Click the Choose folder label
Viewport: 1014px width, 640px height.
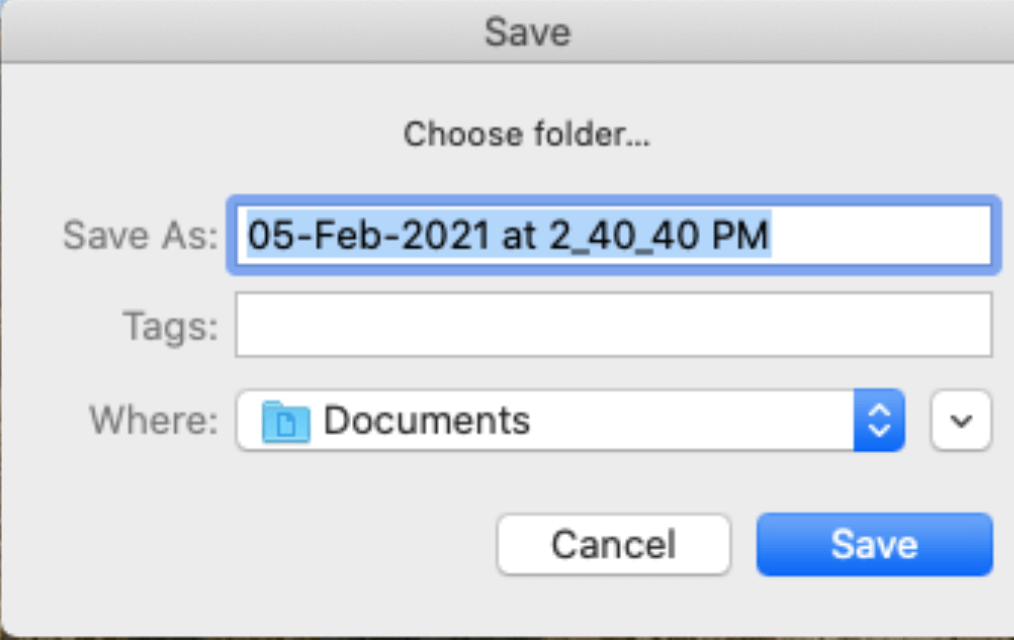[x=526, y=134]
